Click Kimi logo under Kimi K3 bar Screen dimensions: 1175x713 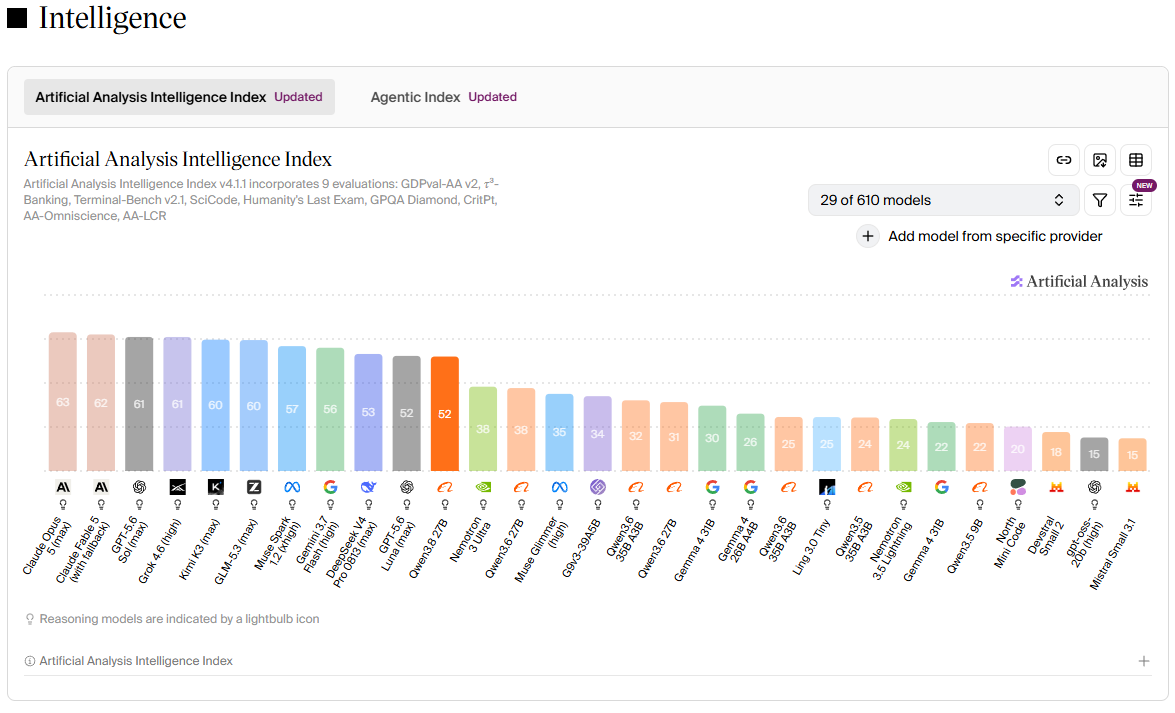click(x=216, y=487)
